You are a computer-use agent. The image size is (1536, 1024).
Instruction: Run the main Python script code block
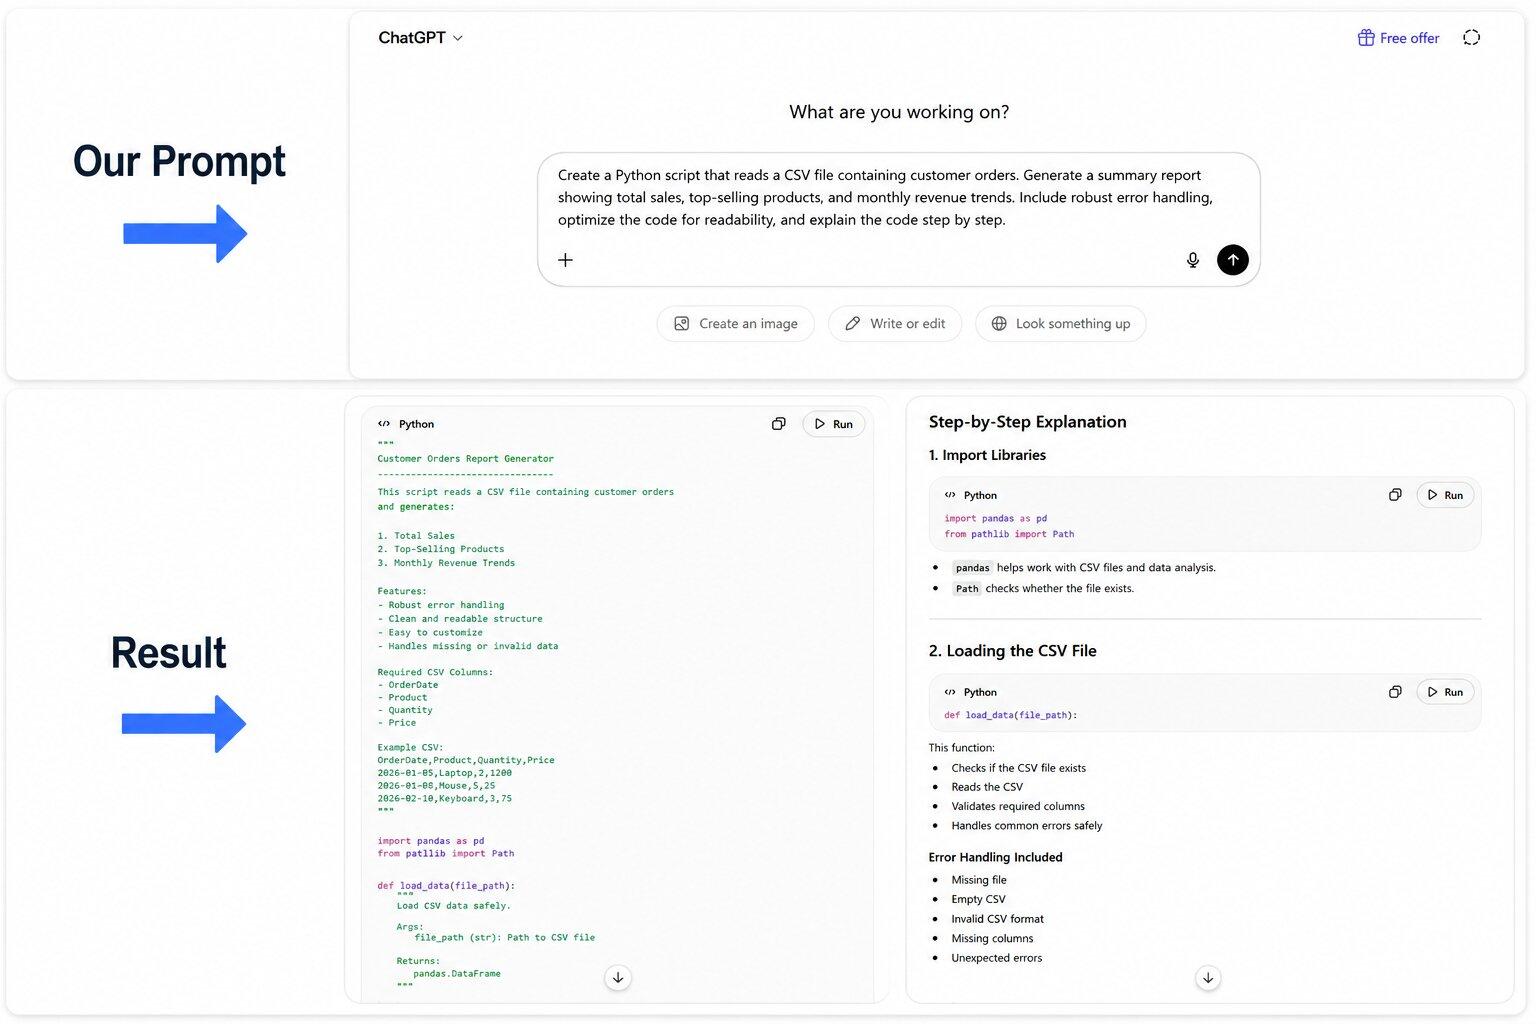click(x=833, y=424)
